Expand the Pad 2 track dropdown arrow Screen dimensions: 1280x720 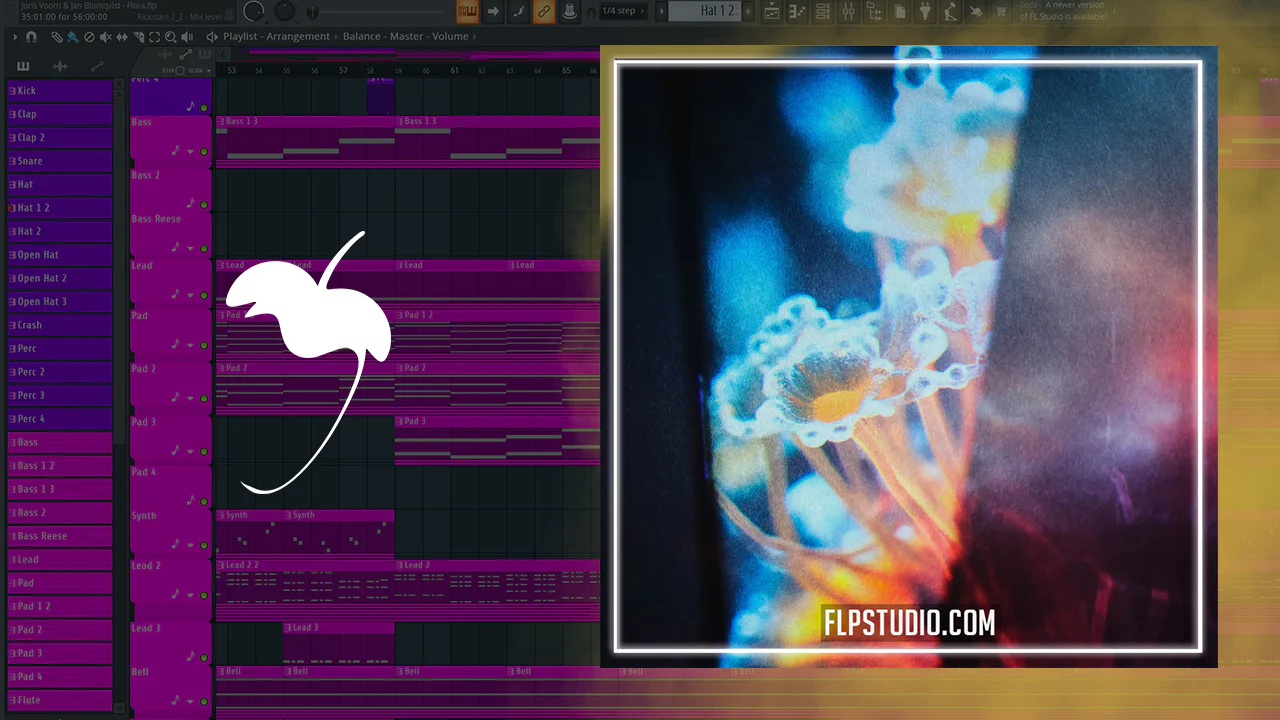190,399
